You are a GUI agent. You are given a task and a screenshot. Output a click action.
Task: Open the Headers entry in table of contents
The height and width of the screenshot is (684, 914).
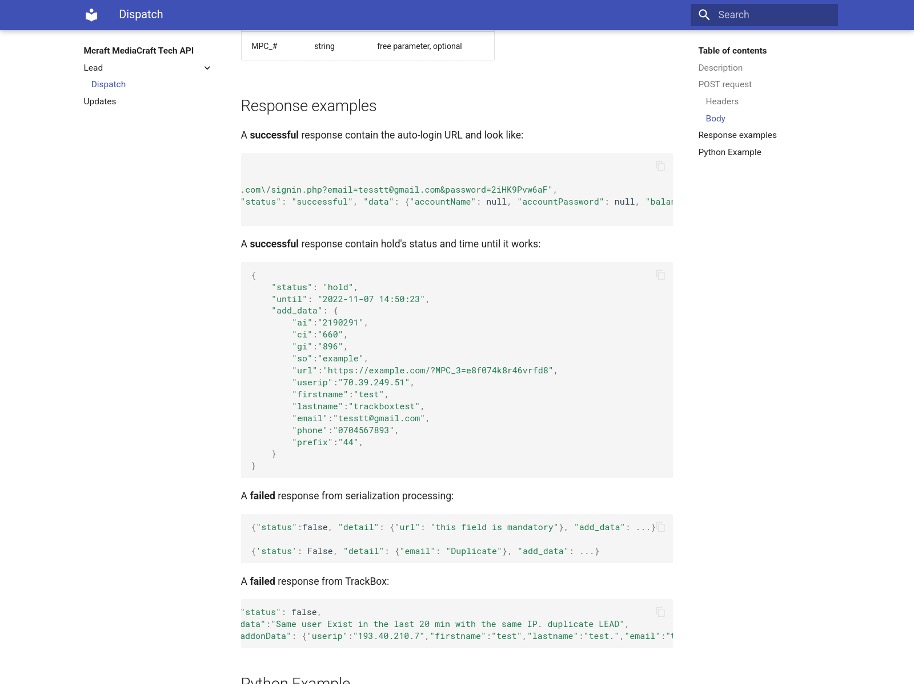pos(721,101)
